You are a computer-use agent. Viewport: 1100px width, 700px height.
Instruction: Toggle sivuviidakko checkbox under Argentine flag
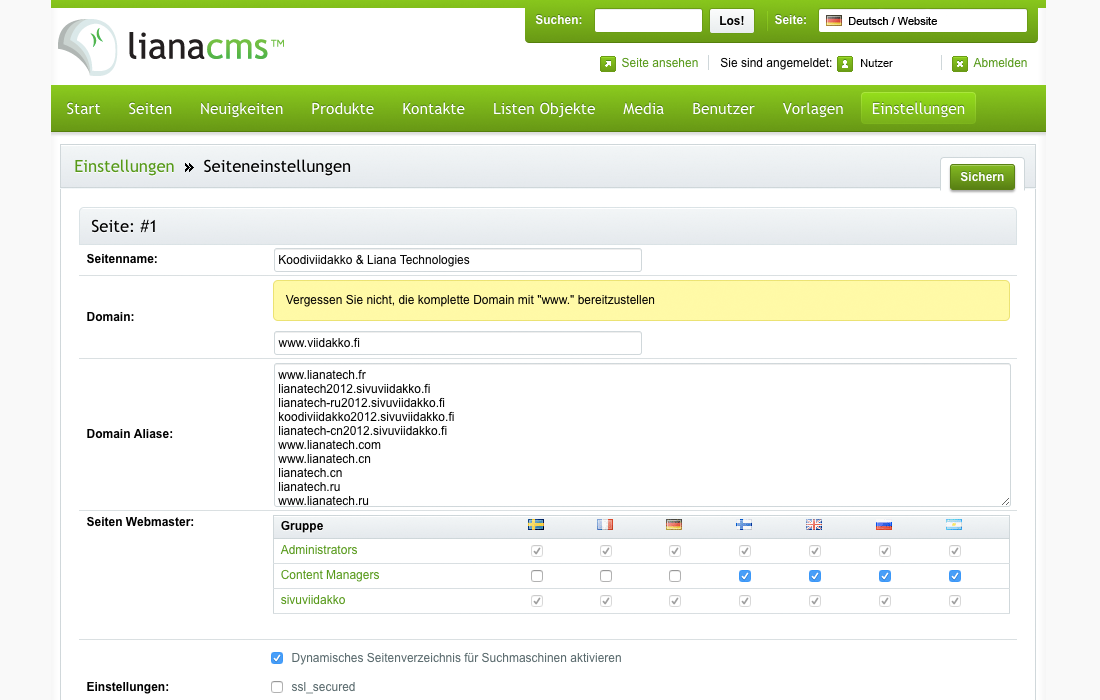[955, 601]
